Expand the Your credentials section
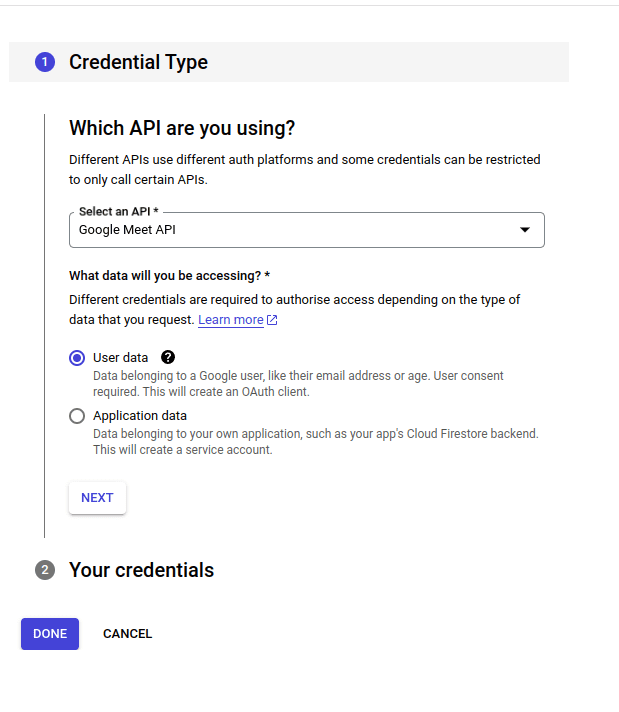The width and height of the screenshot is (619, 712). coord(141,570)
